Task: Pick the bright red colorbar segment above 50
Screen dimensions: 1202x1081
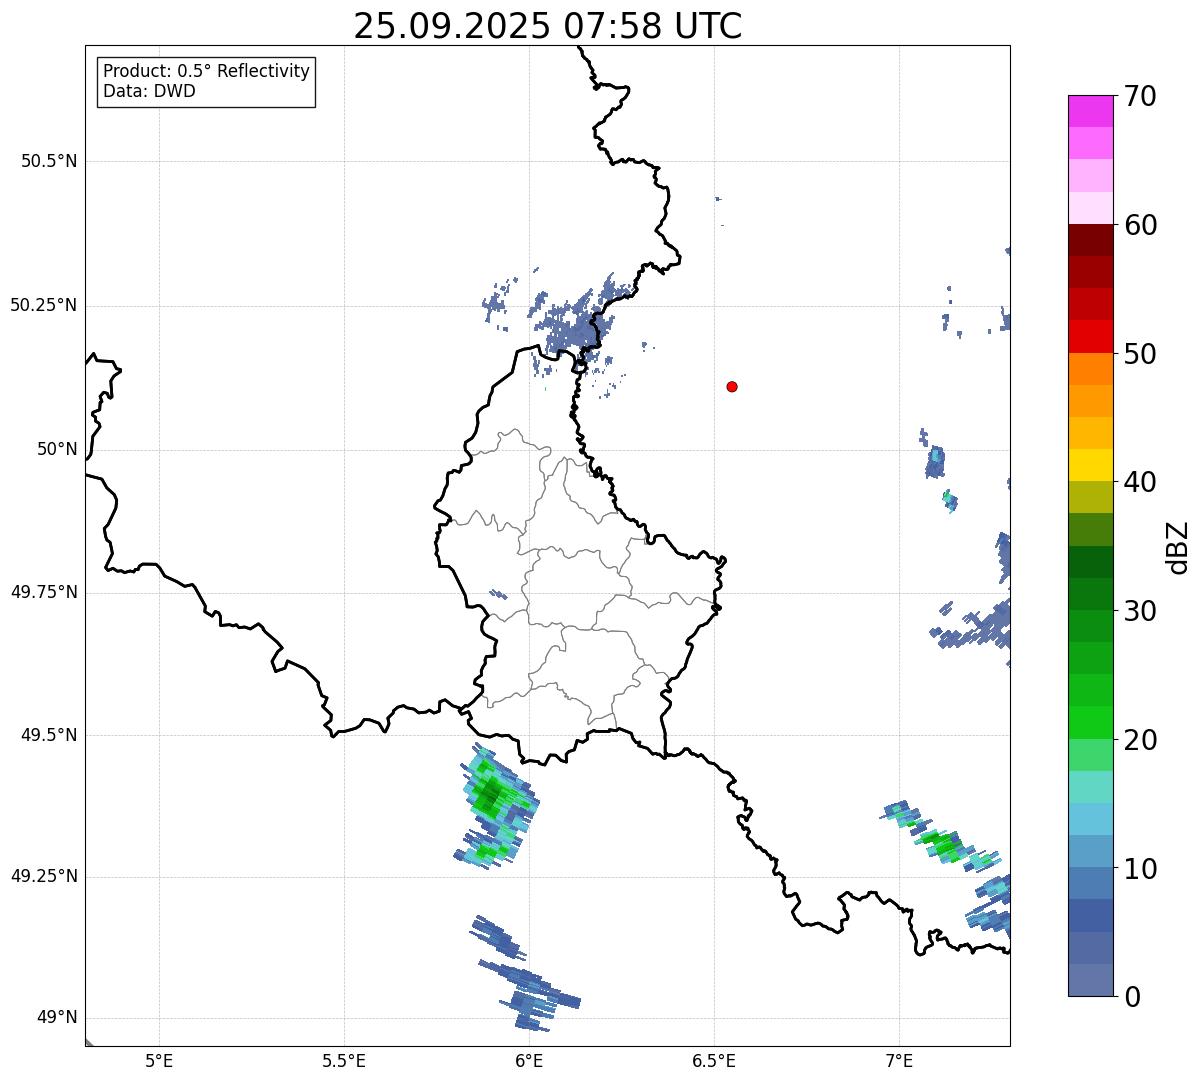Action: (1090, 337)
